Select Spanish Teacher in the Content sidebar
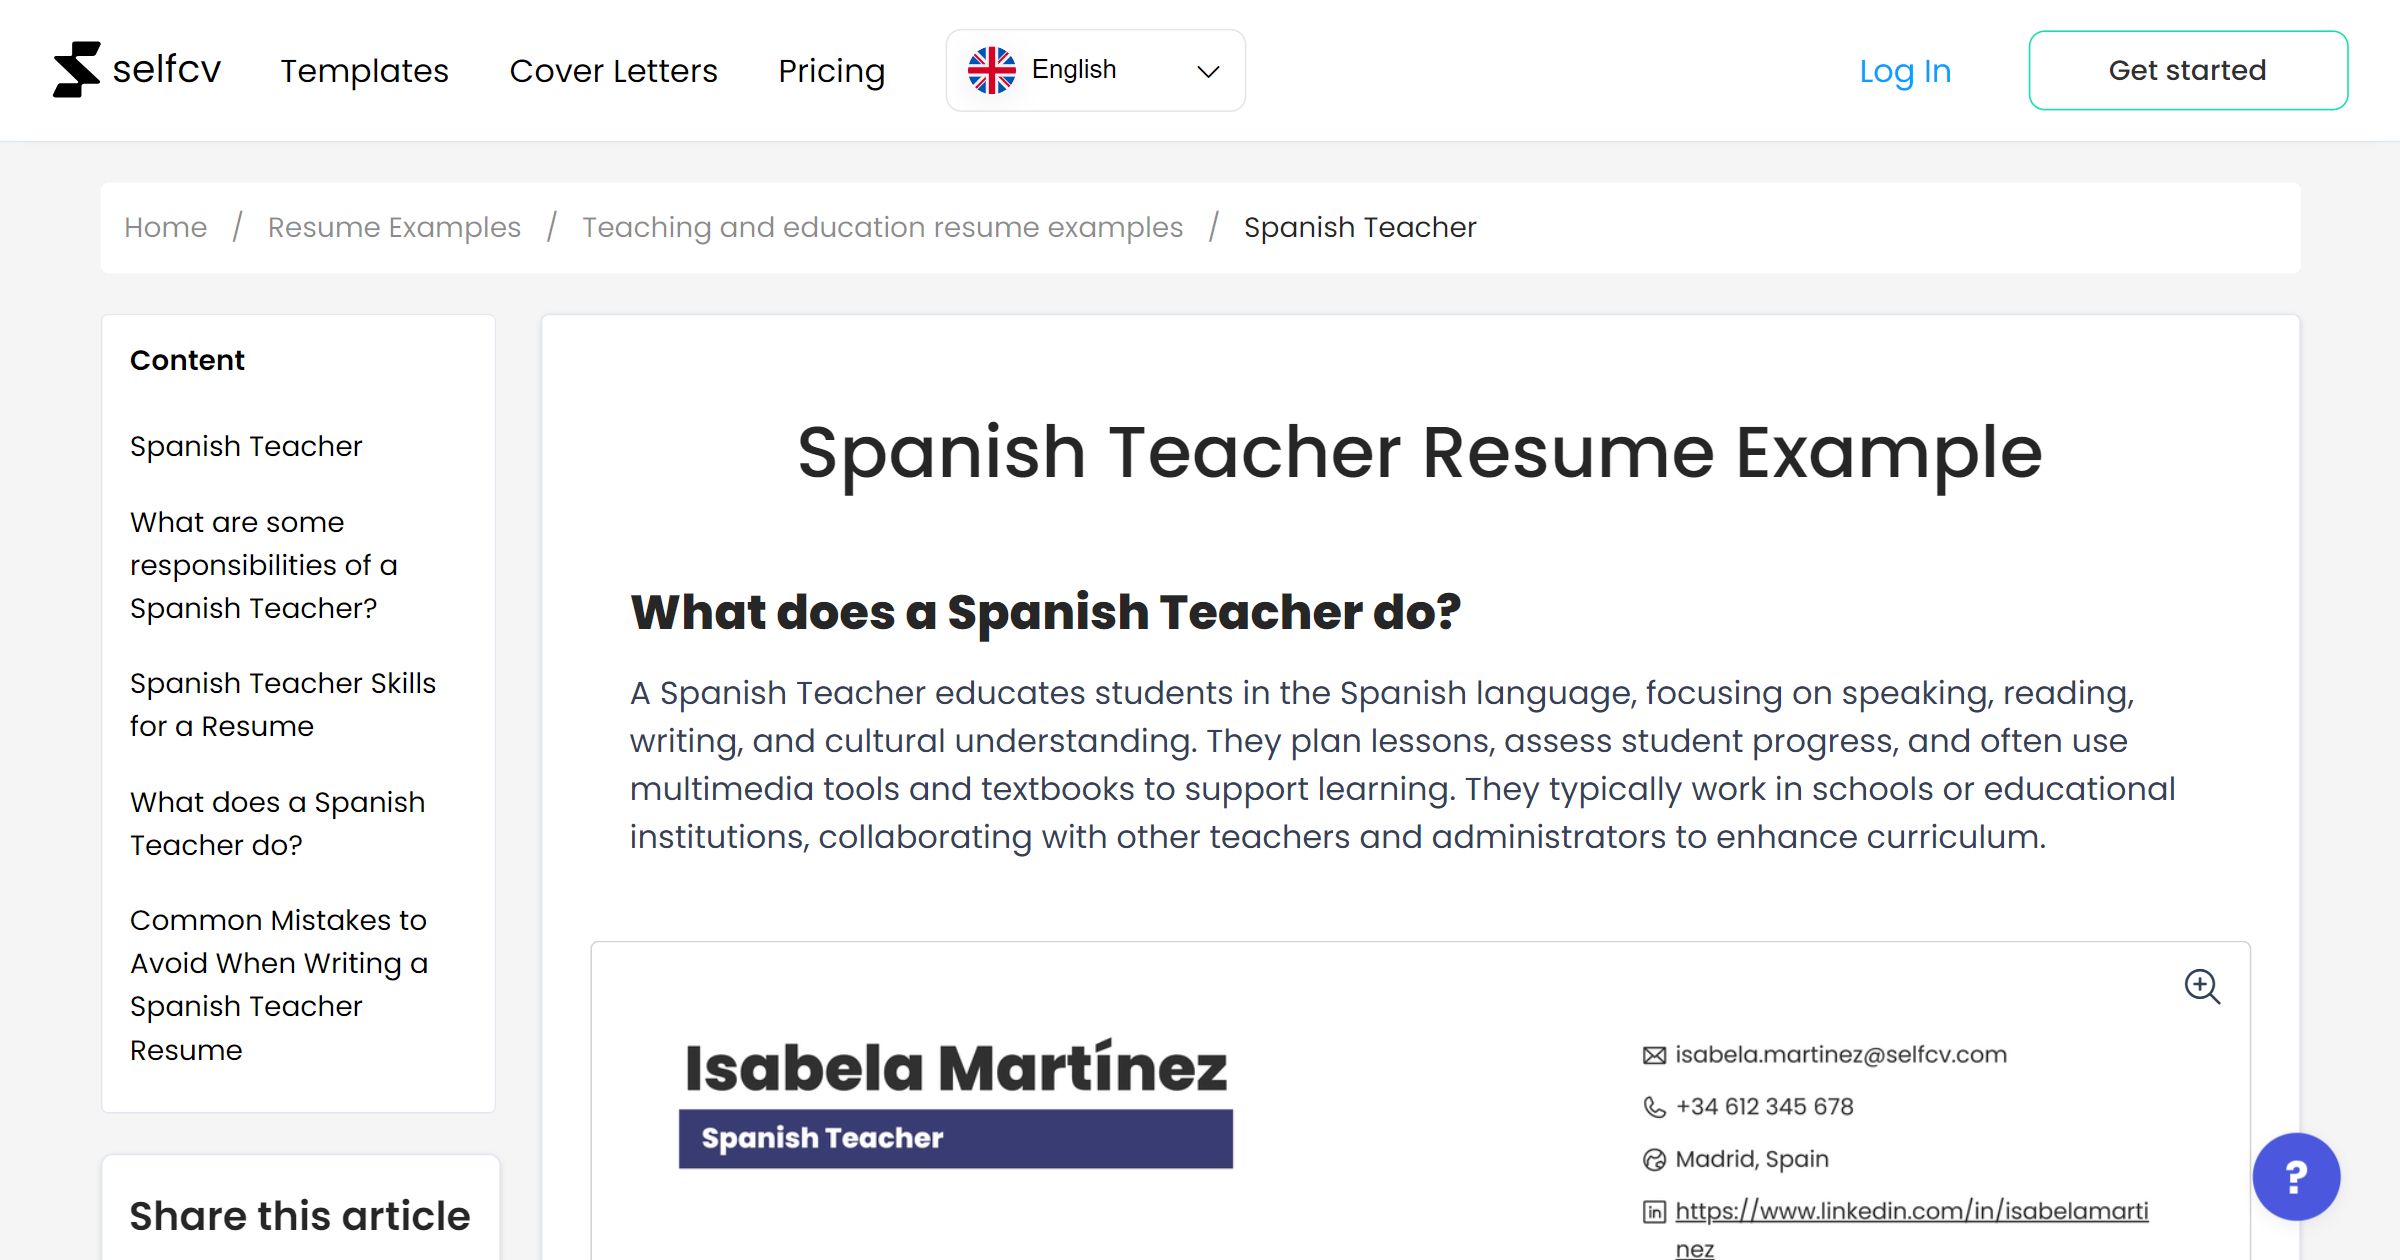The height and width of the screenshot is (1260, 2400). point(246,446)
